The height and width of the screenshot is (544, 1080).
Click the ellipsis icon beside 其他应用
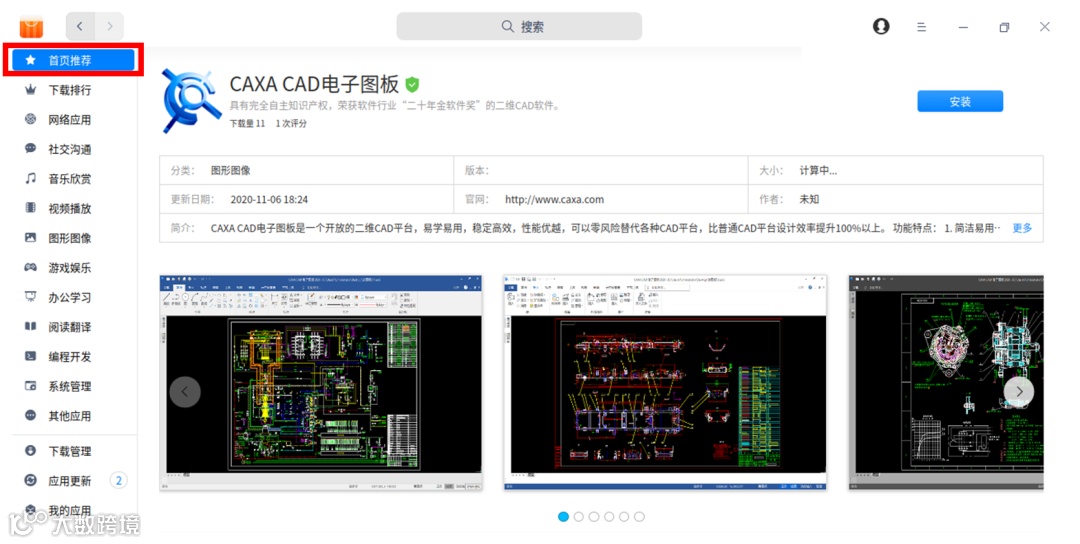30,415
